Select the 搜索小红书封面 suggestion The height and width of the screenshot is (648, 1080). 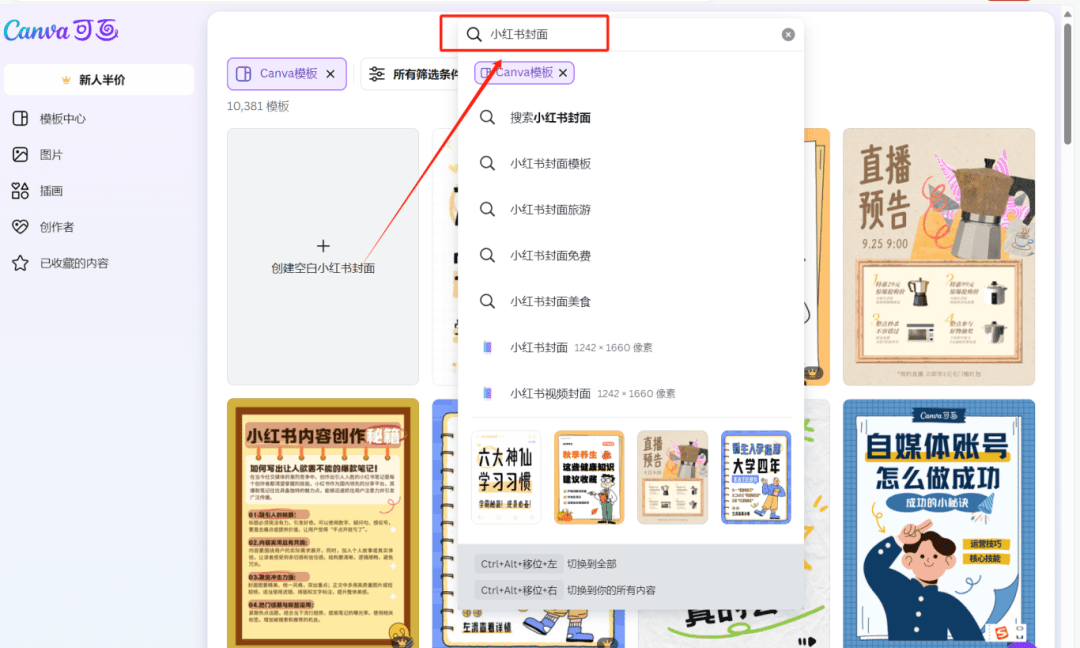pyautogui.click(x=630, y=118)
